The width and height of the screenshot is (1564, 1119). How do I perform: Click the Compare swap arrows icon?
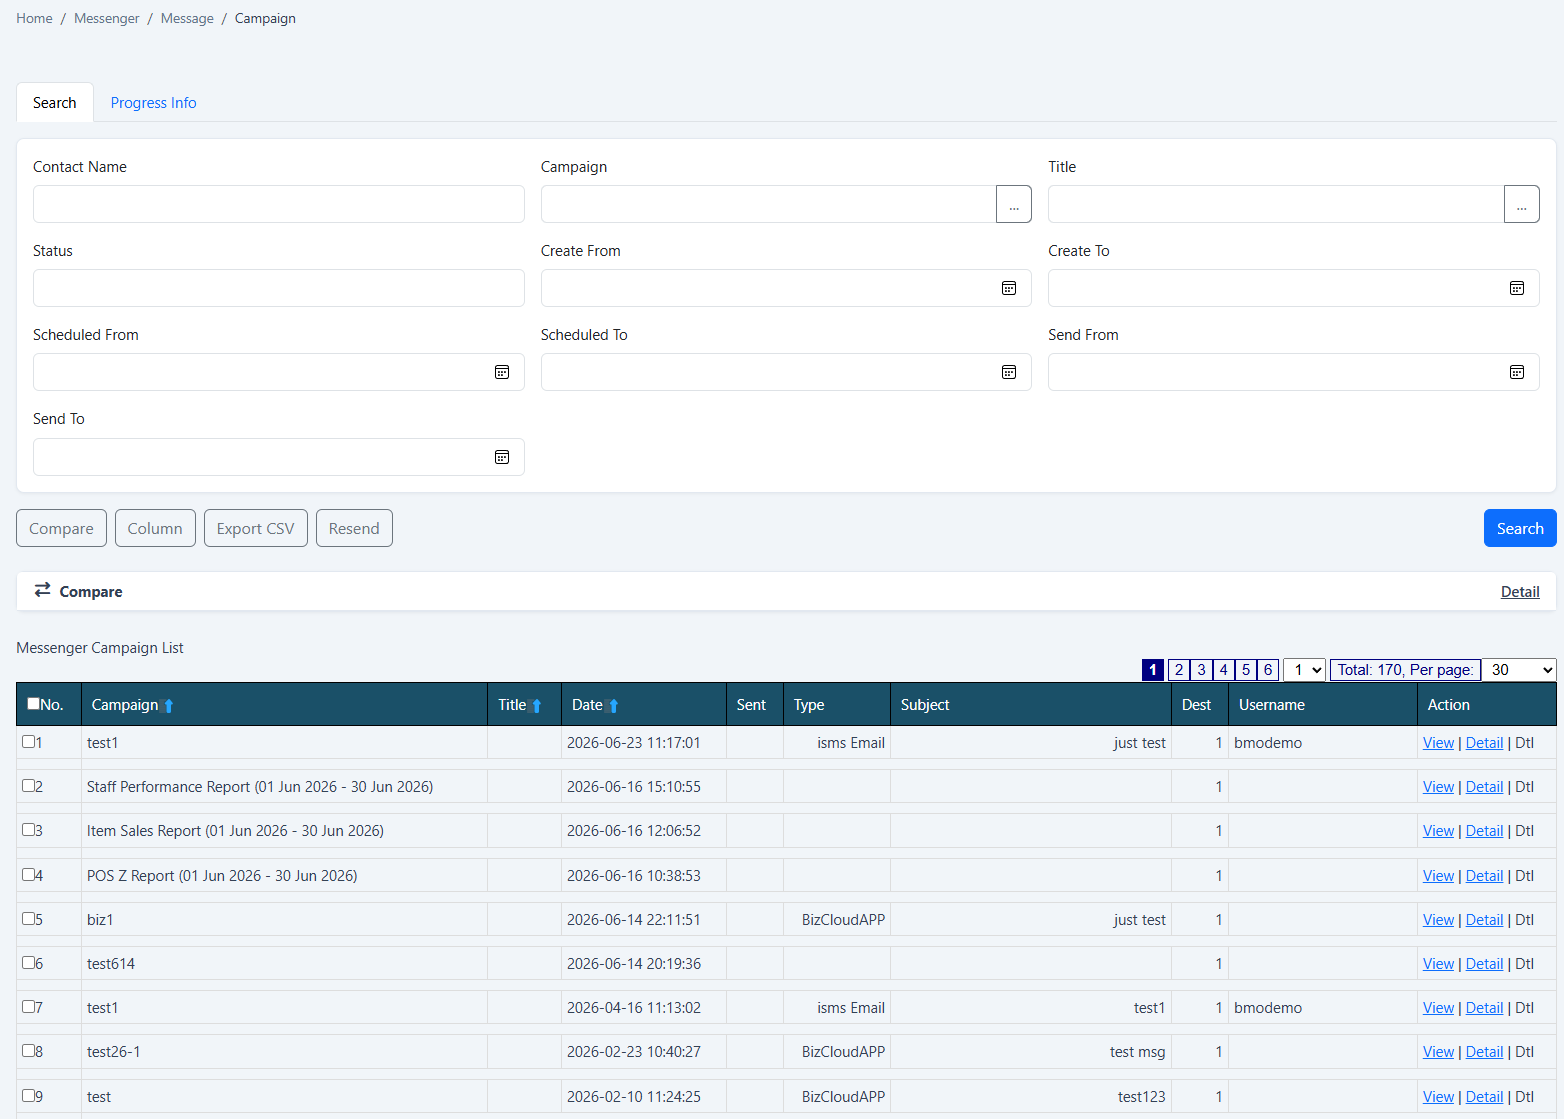pos(42,590)
